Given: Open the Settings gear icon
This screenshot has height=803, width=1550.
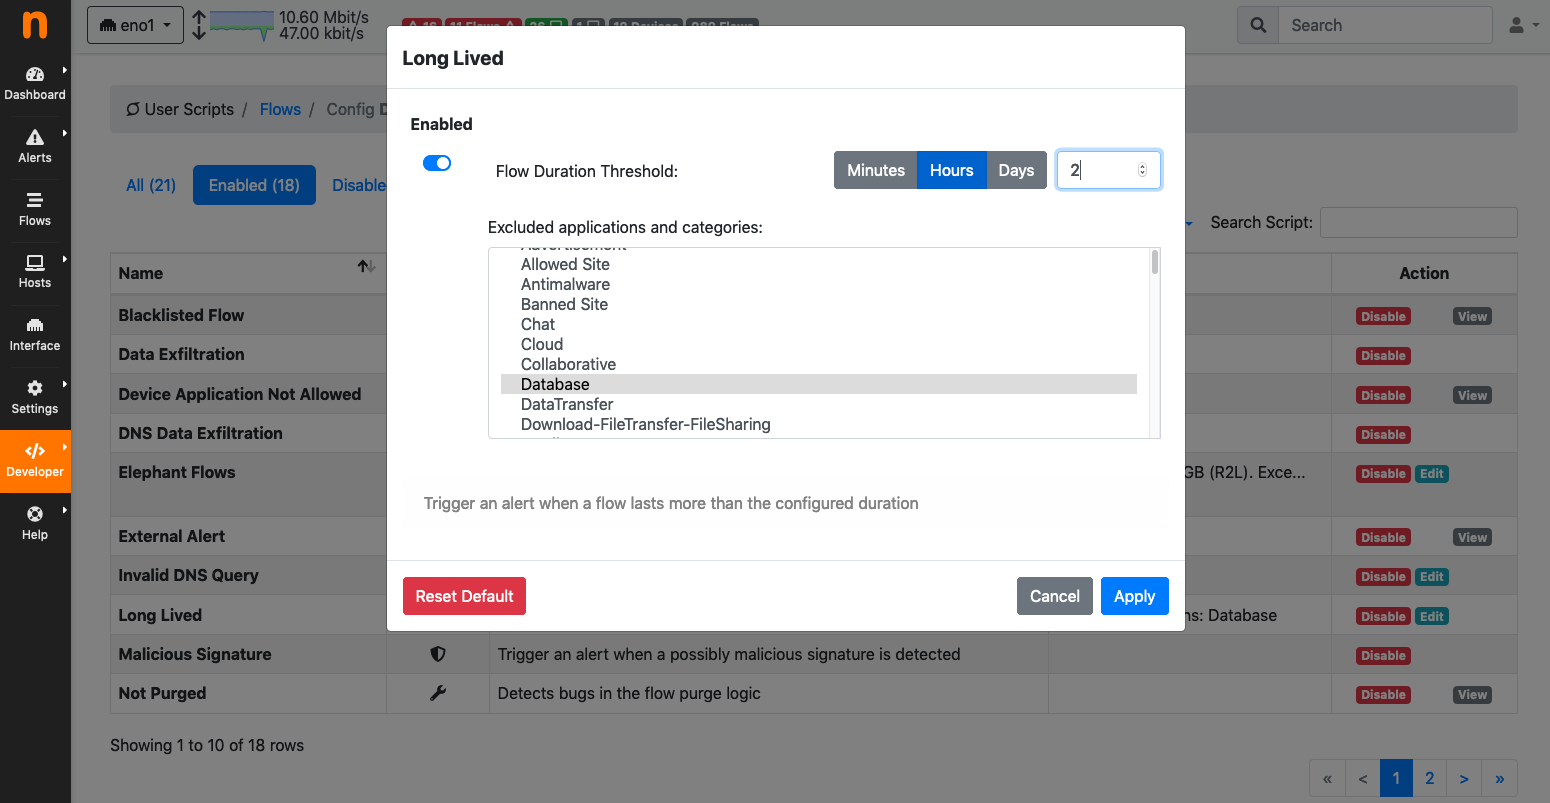Looking at the screenshot, I should tap(35, 388).
